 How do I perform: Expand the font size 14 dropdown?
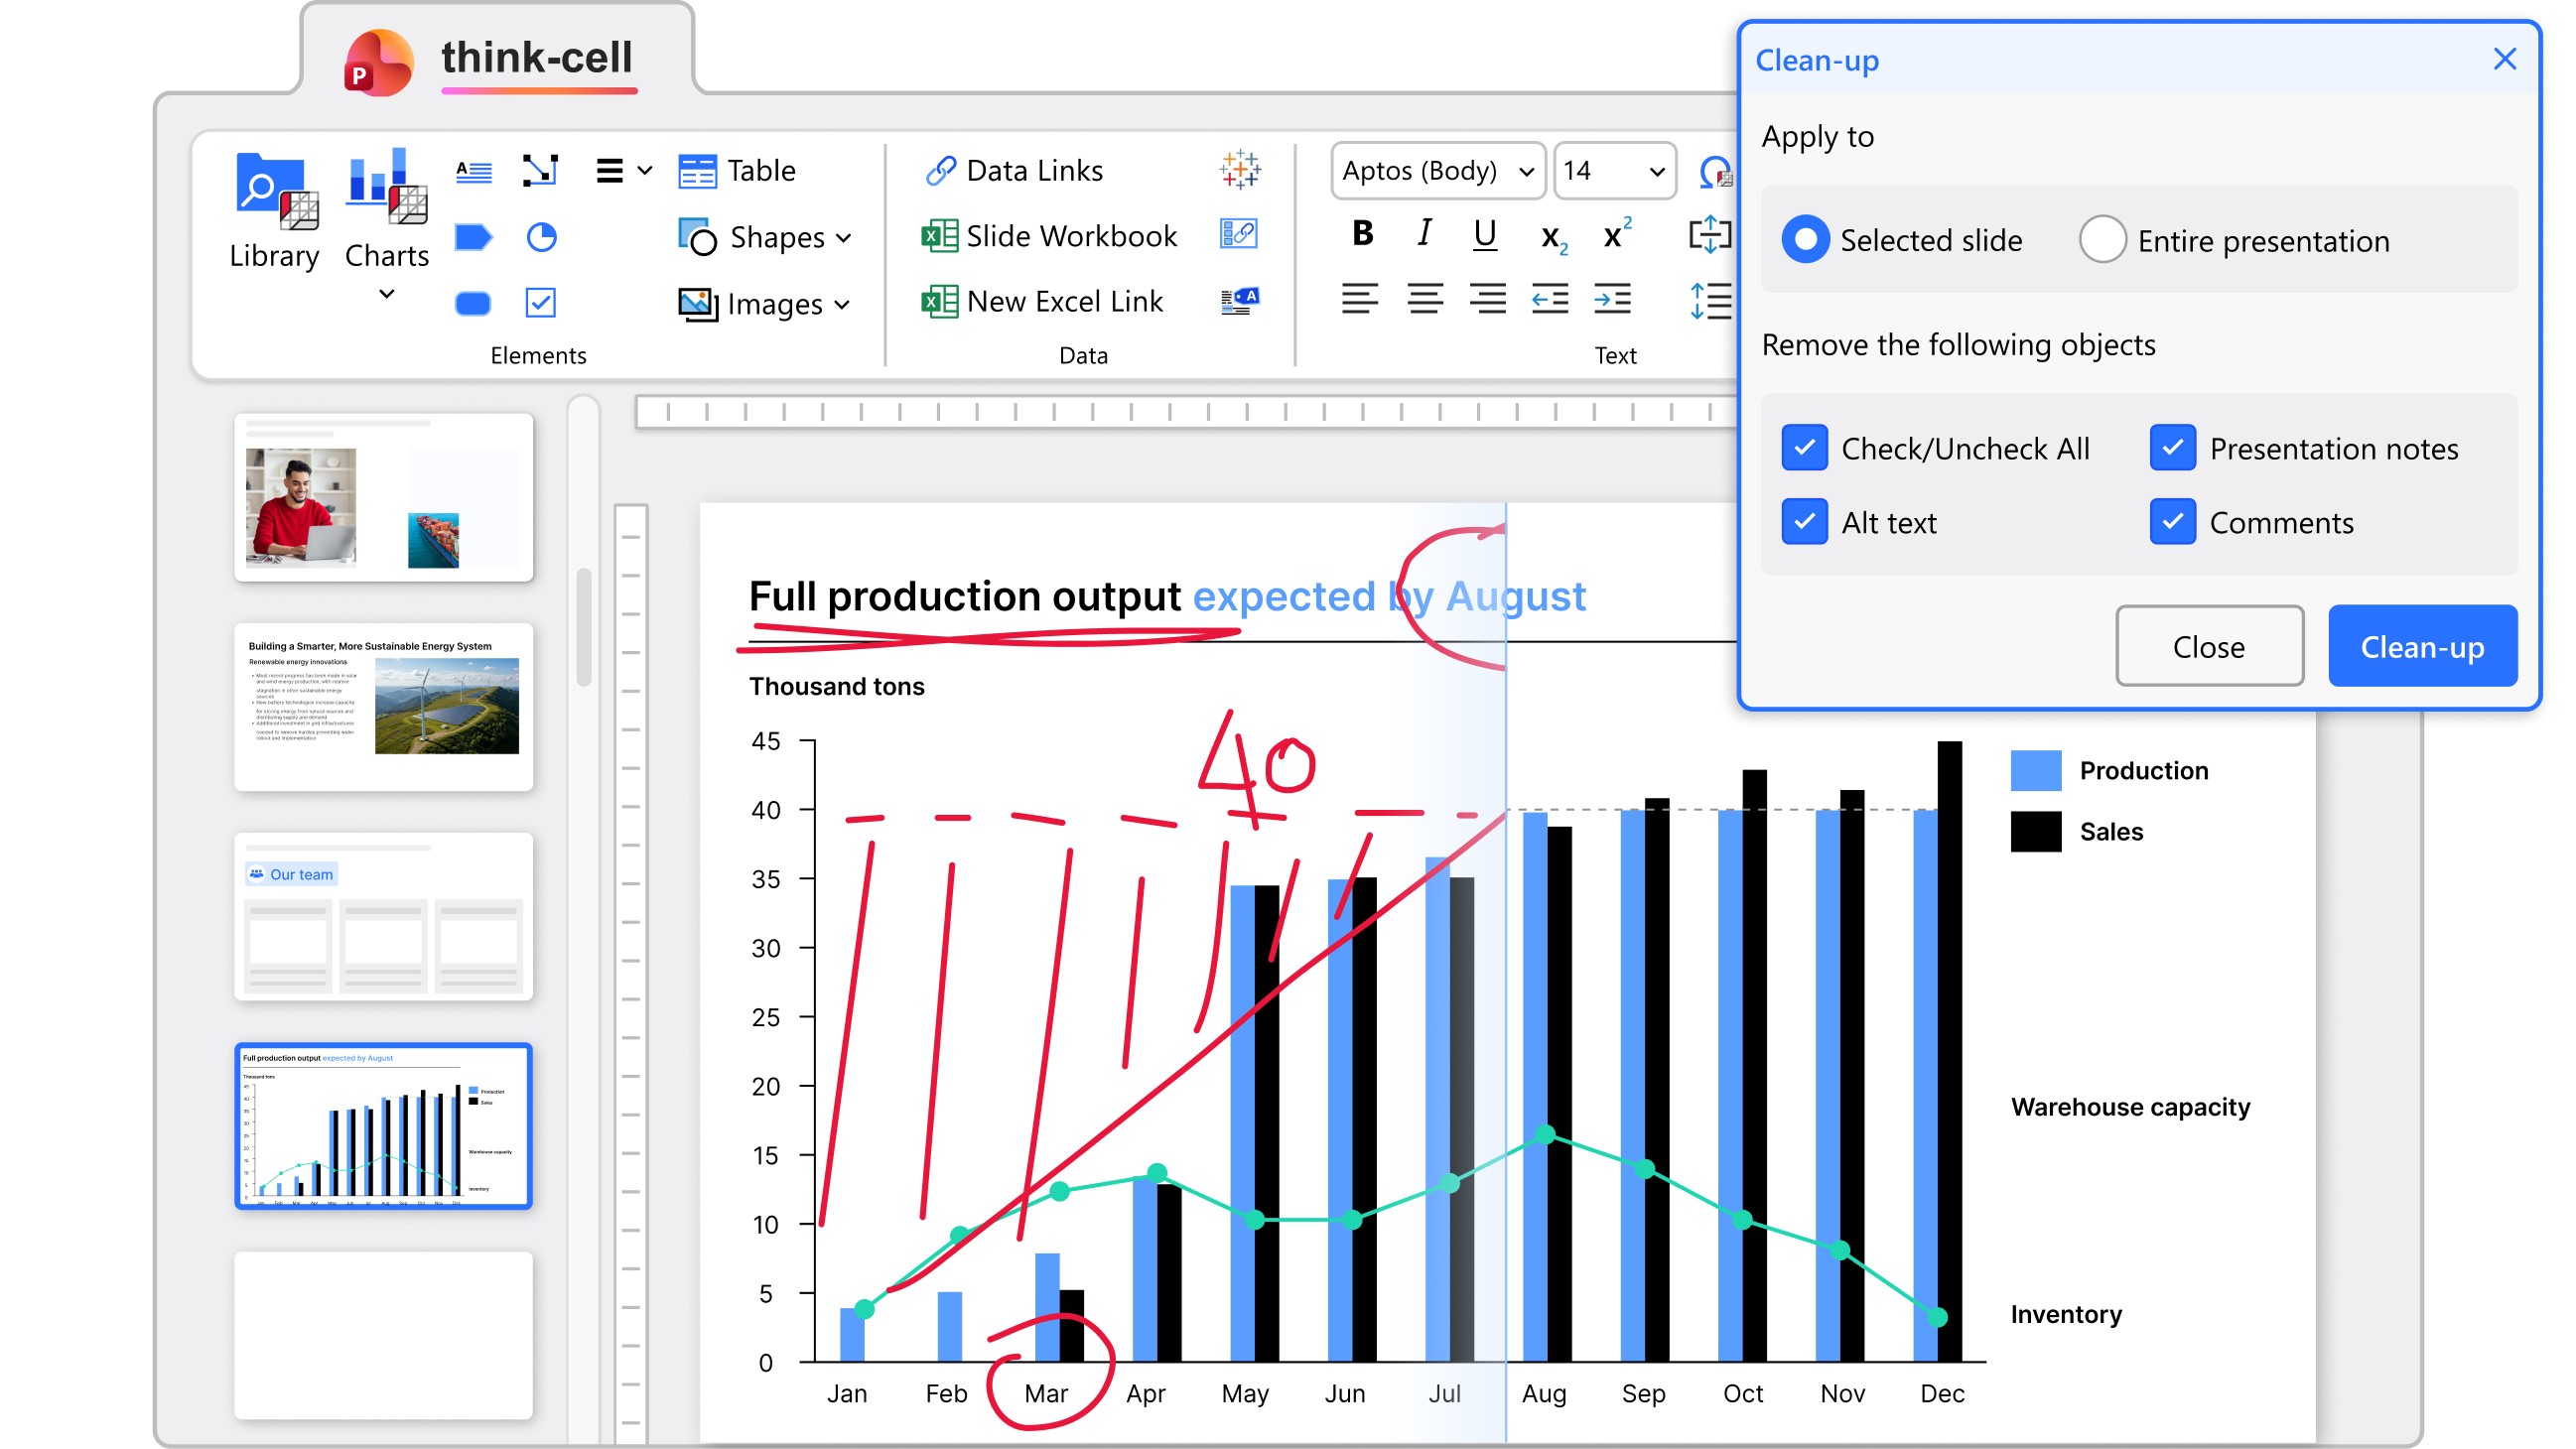click(1614, 171)
